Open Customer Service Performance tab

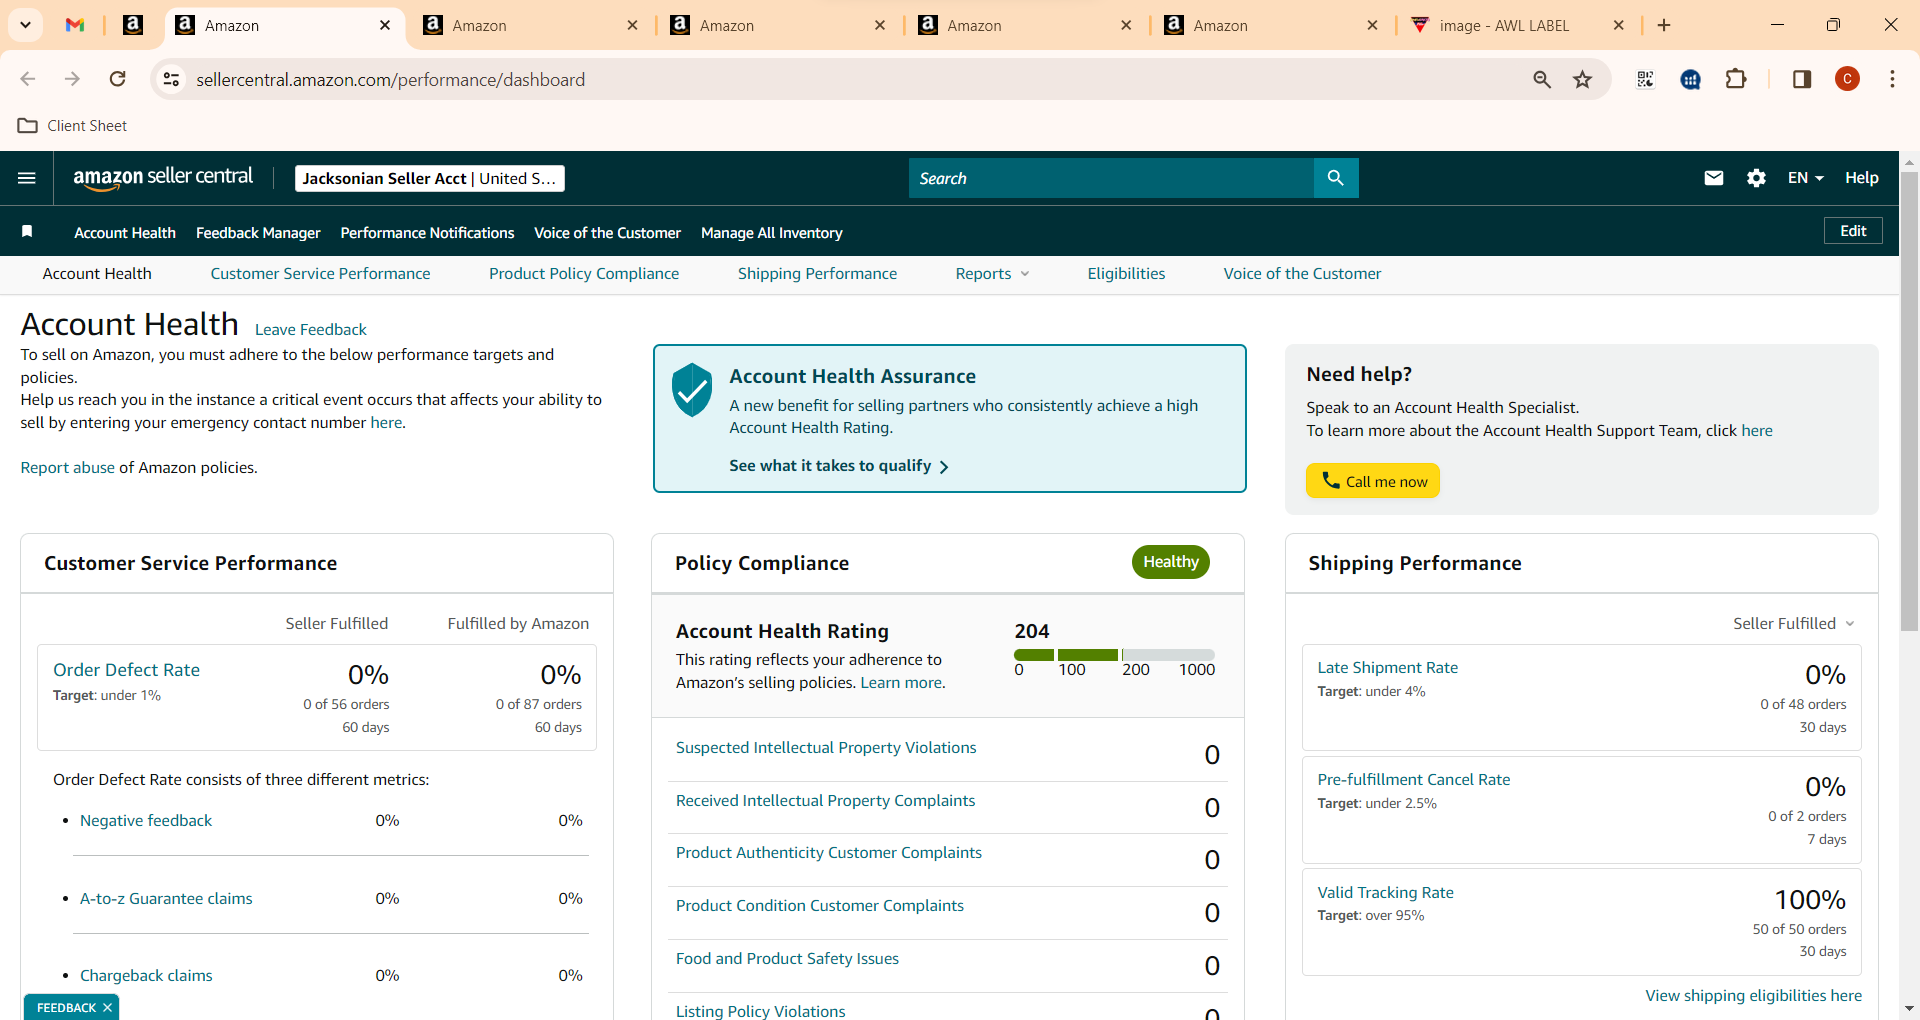320,274
